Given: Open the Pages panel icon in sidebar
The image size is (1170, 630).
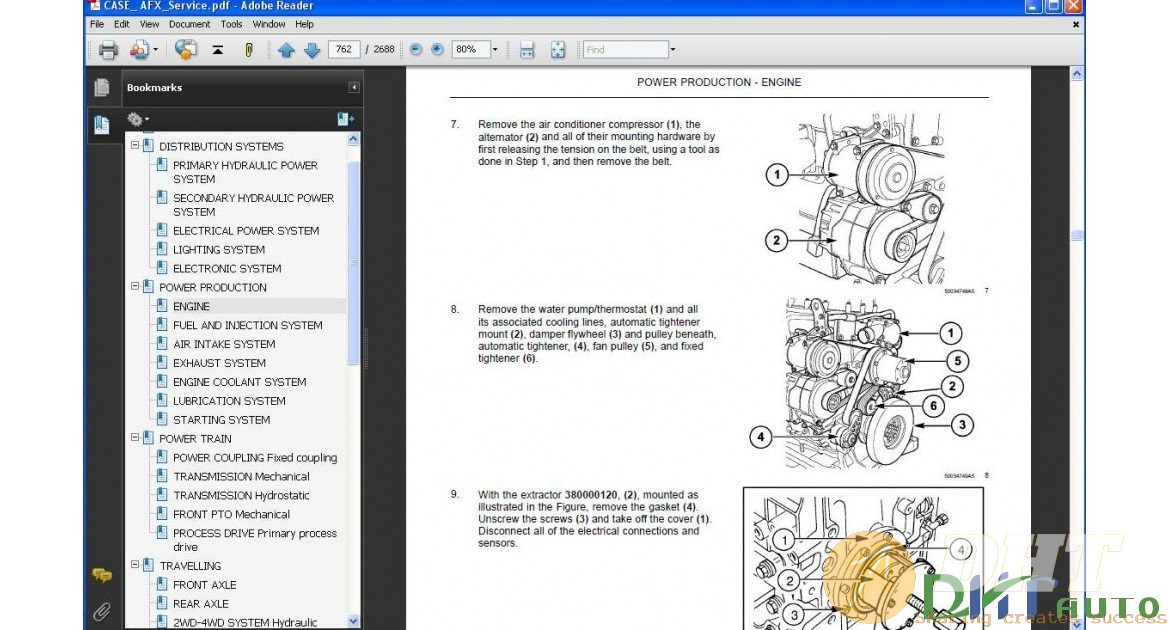Looking at the screenshot, I should coord(101,87).
